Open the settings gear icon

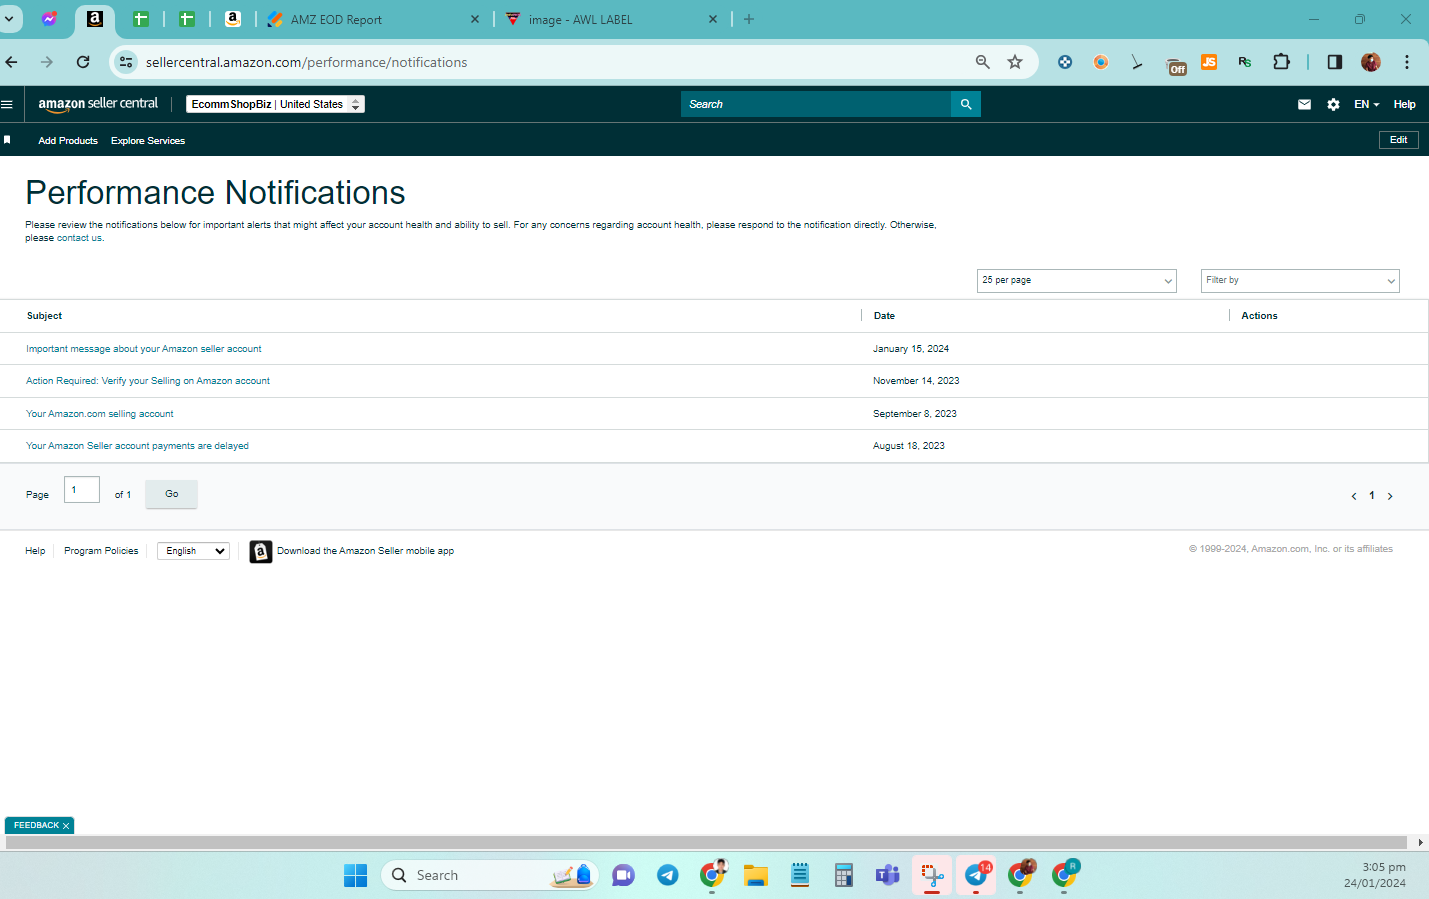pyautogui.click(x=1333, y=104)
